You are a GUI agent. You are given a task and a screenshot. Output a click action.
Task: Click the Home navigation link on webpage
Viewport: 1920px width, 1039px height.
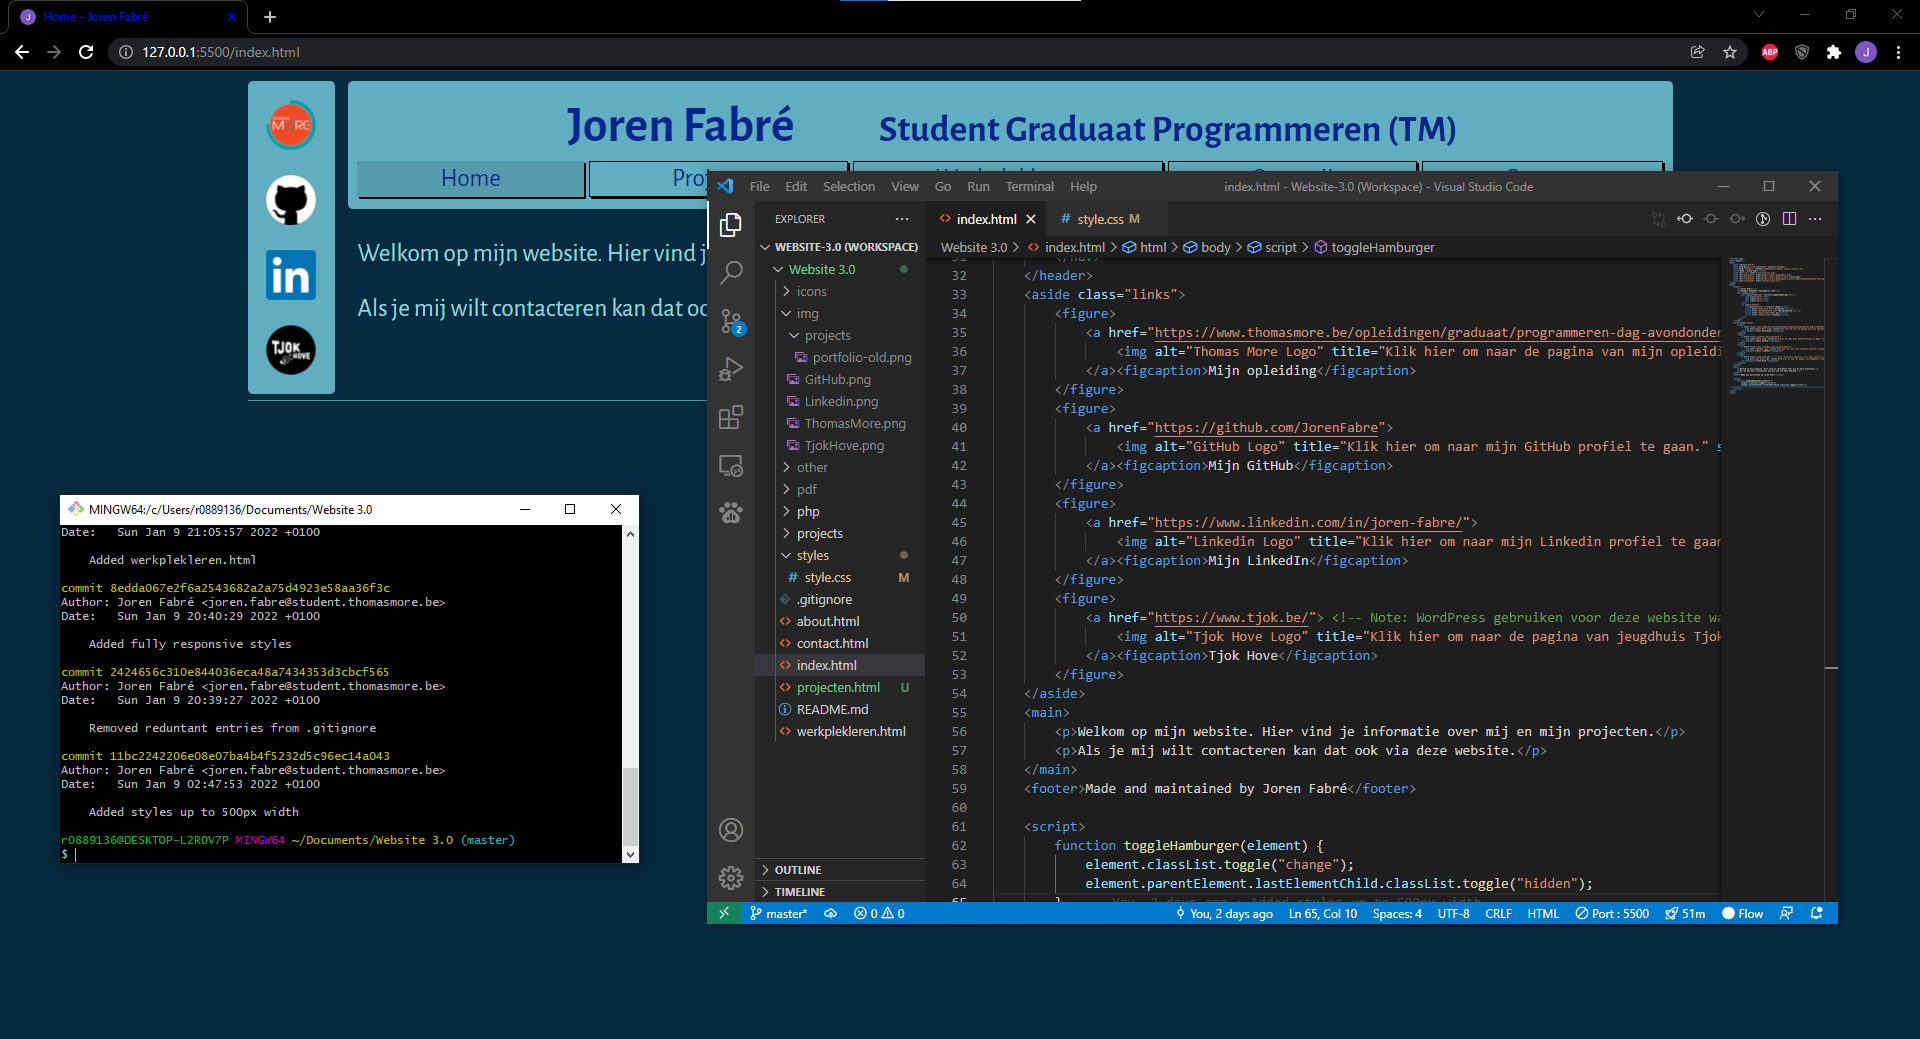tap(471, 178)
